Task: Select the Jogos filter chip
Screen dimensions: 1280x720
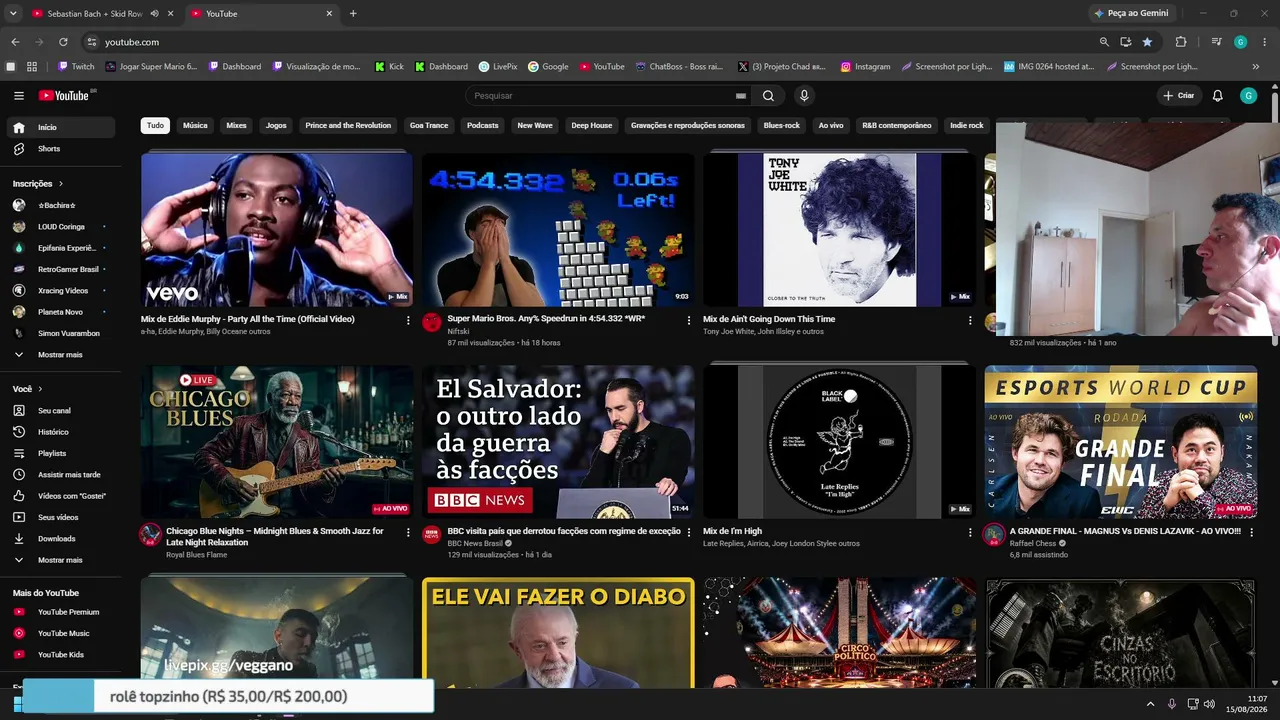Action: [x=276, y=126]
